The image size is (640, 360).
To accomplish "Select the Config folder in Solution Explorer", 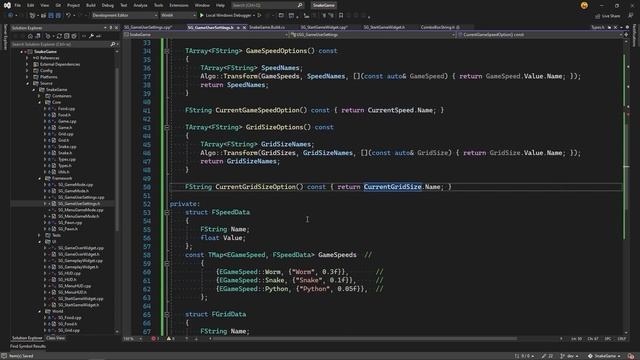I will coord(46,71).
